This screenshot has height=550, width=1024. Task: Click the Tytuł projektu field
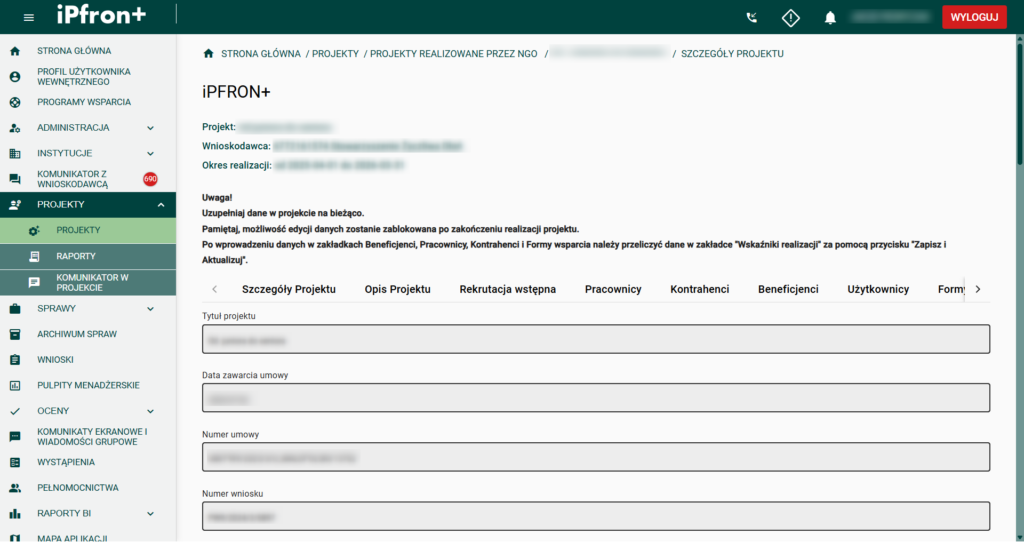(596, 339)
